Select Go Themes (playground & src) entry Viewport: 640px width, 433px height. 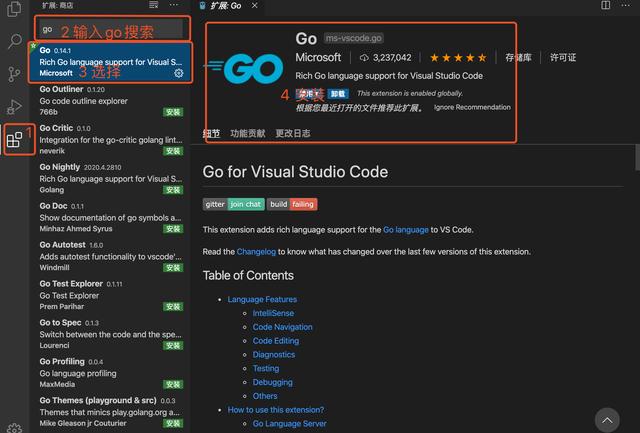point(110,412)
